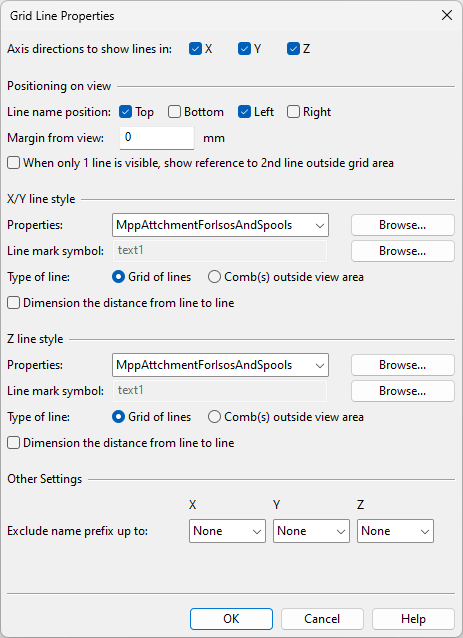Expand the X exclude name prefix dropdown
This screenshot has width=463, height=638.
click(x=227, y=531)
